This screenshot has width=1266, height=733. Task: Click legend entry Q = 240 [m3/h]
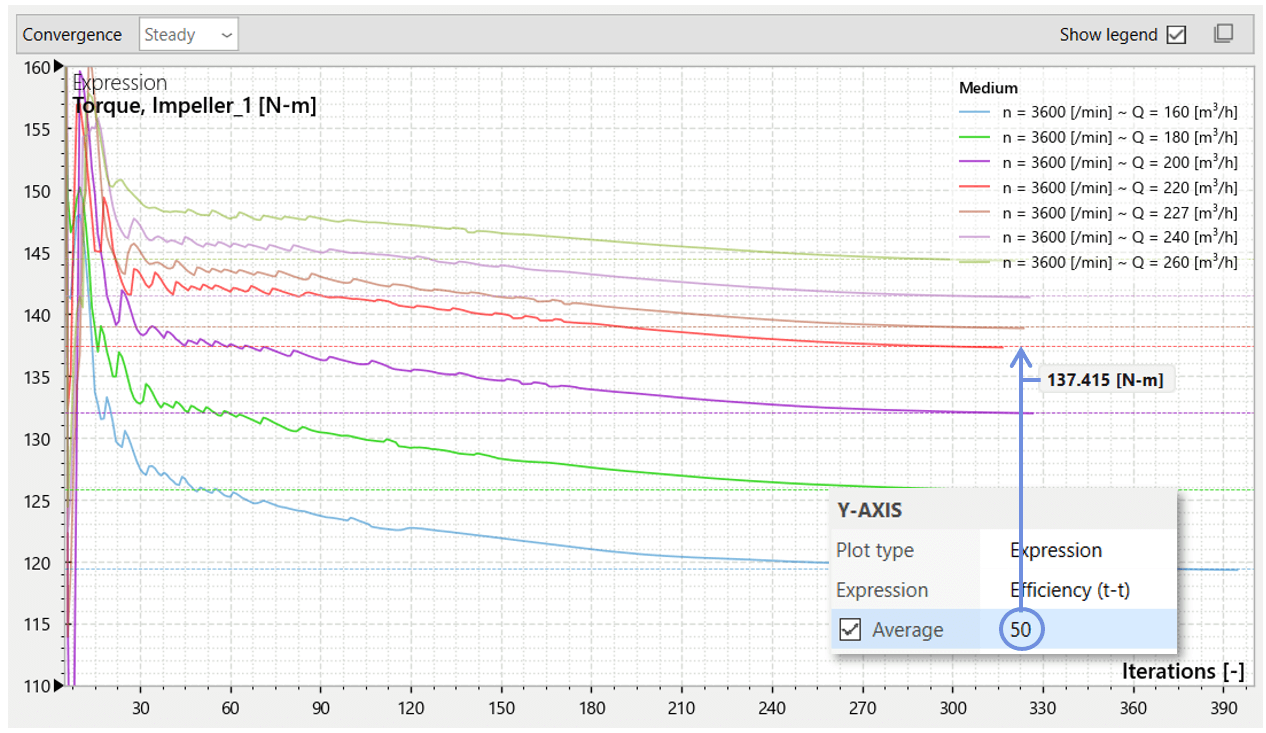coord(1098,238)
